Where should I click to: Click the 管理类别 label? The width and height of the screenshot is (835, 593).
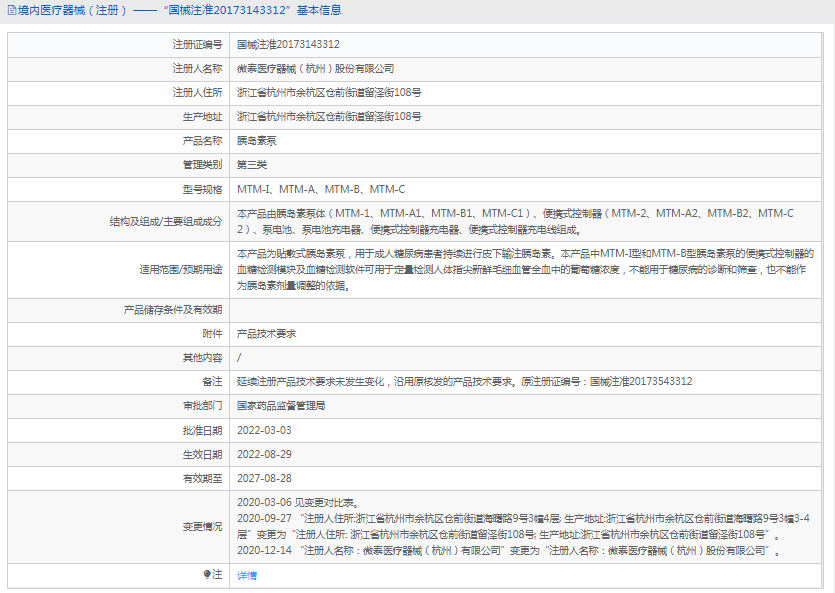202,165
